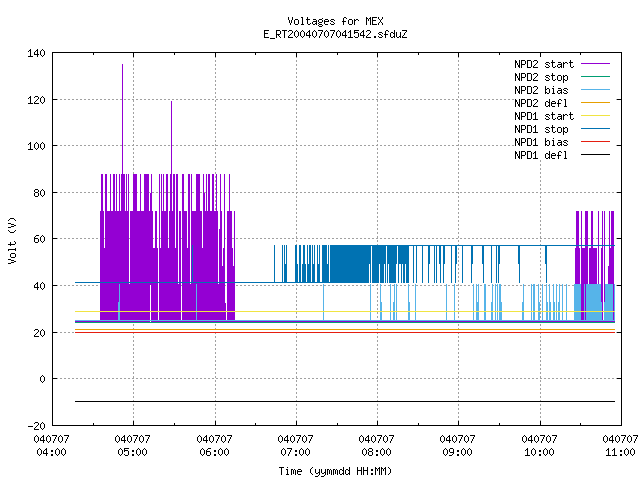The height and width of the screenshot is (480, 640).
Task: Click the 'Time (yymmdd HH:MM)' x-axis title
Action: pos(335,471)
